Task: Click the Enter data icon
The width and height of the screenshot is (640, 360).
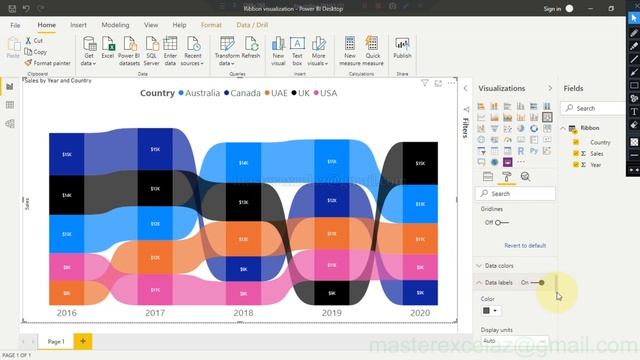Action: pos(170,44)
